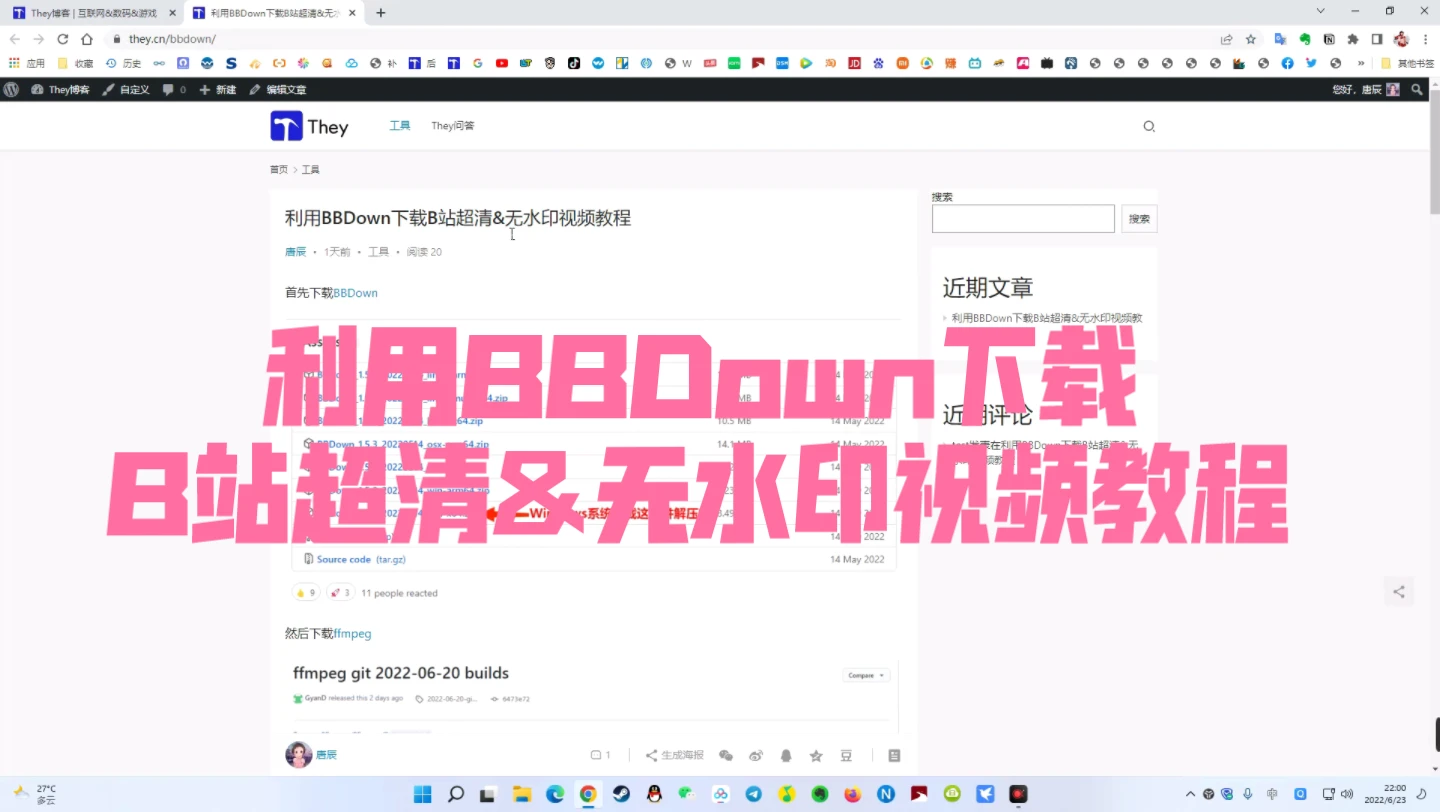Screen dimensions: 1440x812
Task: Open the Source code (tar.gz) link
Action: click(361, 559)
